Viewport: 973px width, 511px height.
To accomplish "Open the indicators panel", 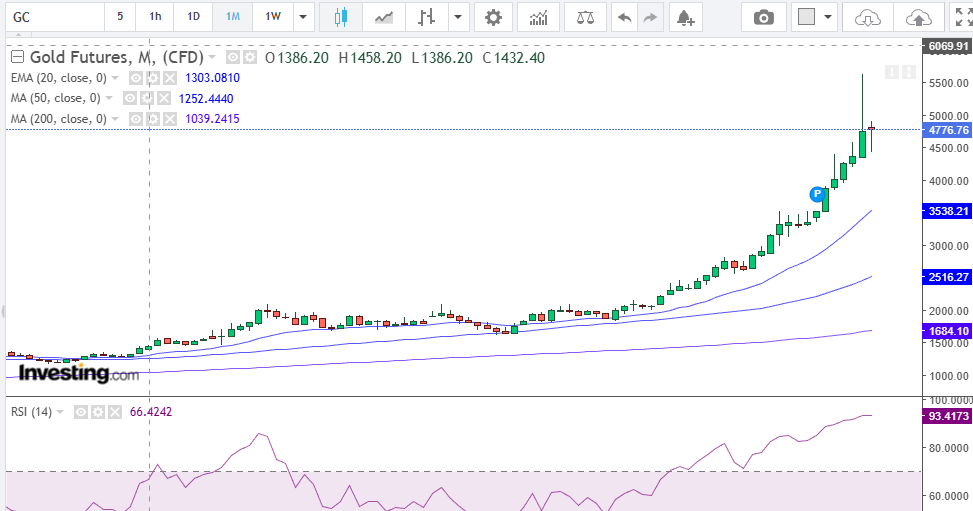I will 539,17.
